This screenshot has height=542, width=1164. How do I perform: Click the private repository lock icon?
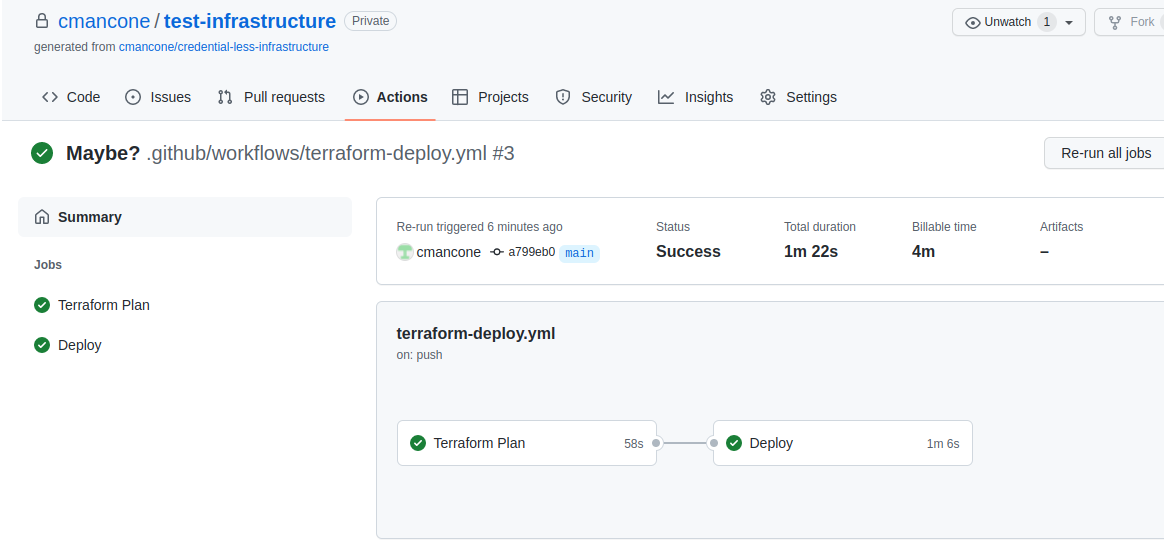click(42, 22)
